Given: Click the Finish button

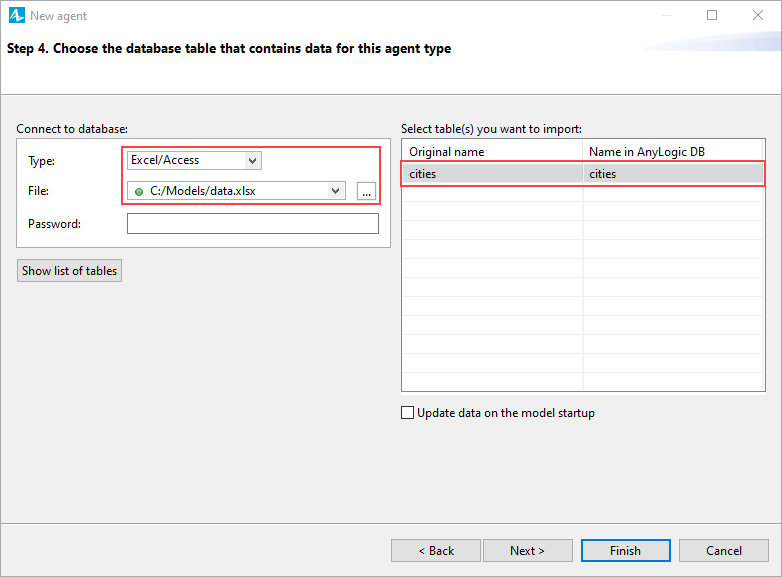Looking at the screenshot, I should tap(625, 551).
